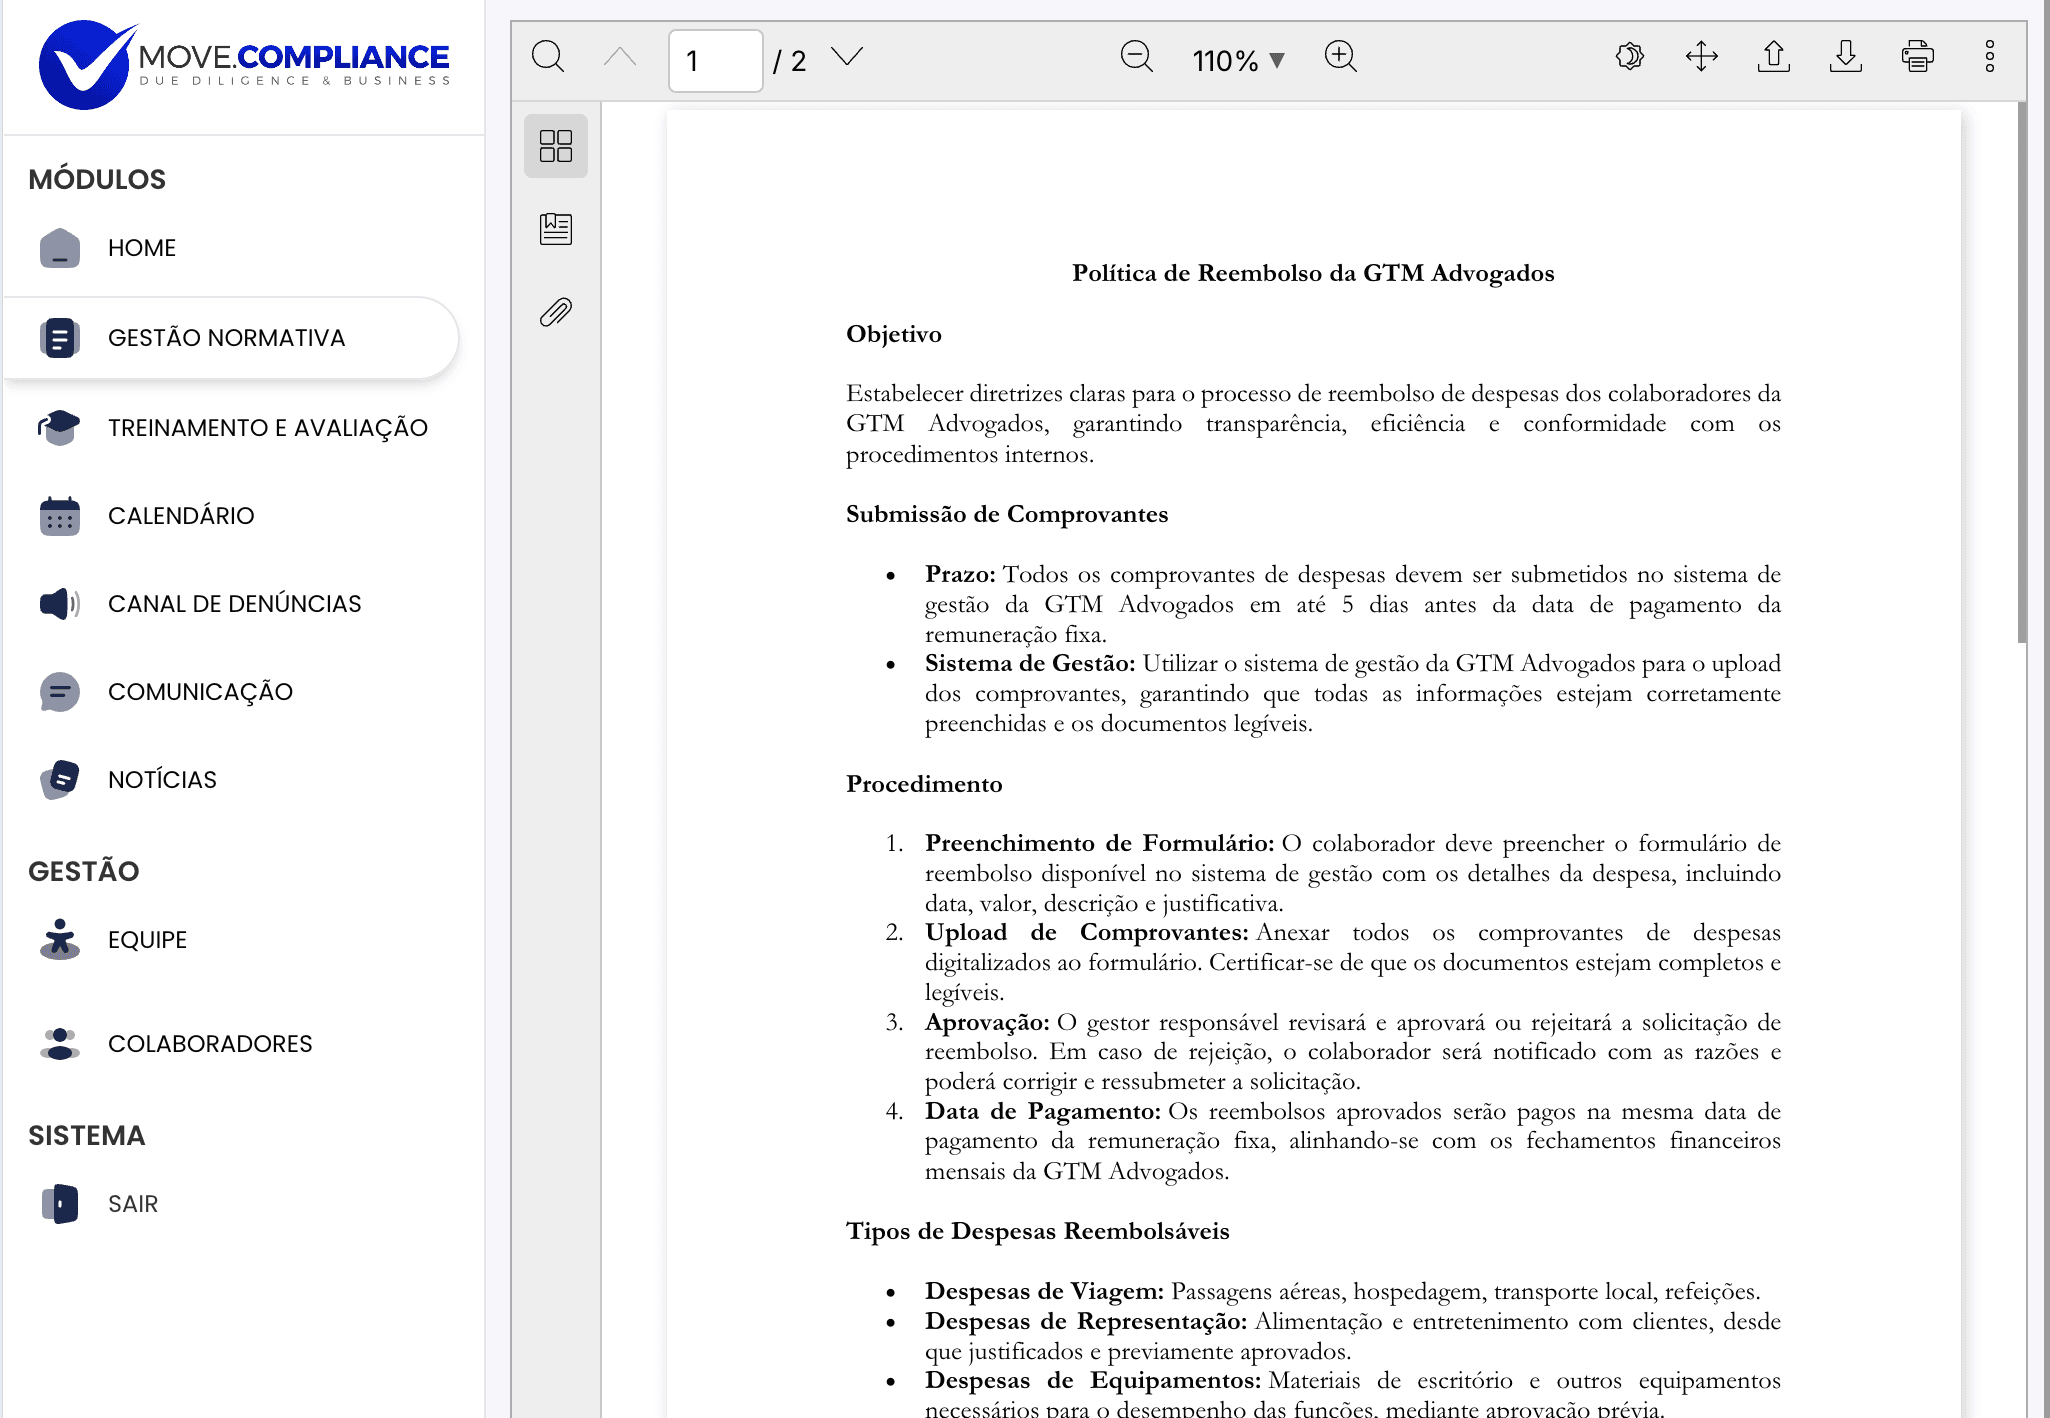
Task: Toggle the dark theme icon
Action: [x=1629, y=57]
